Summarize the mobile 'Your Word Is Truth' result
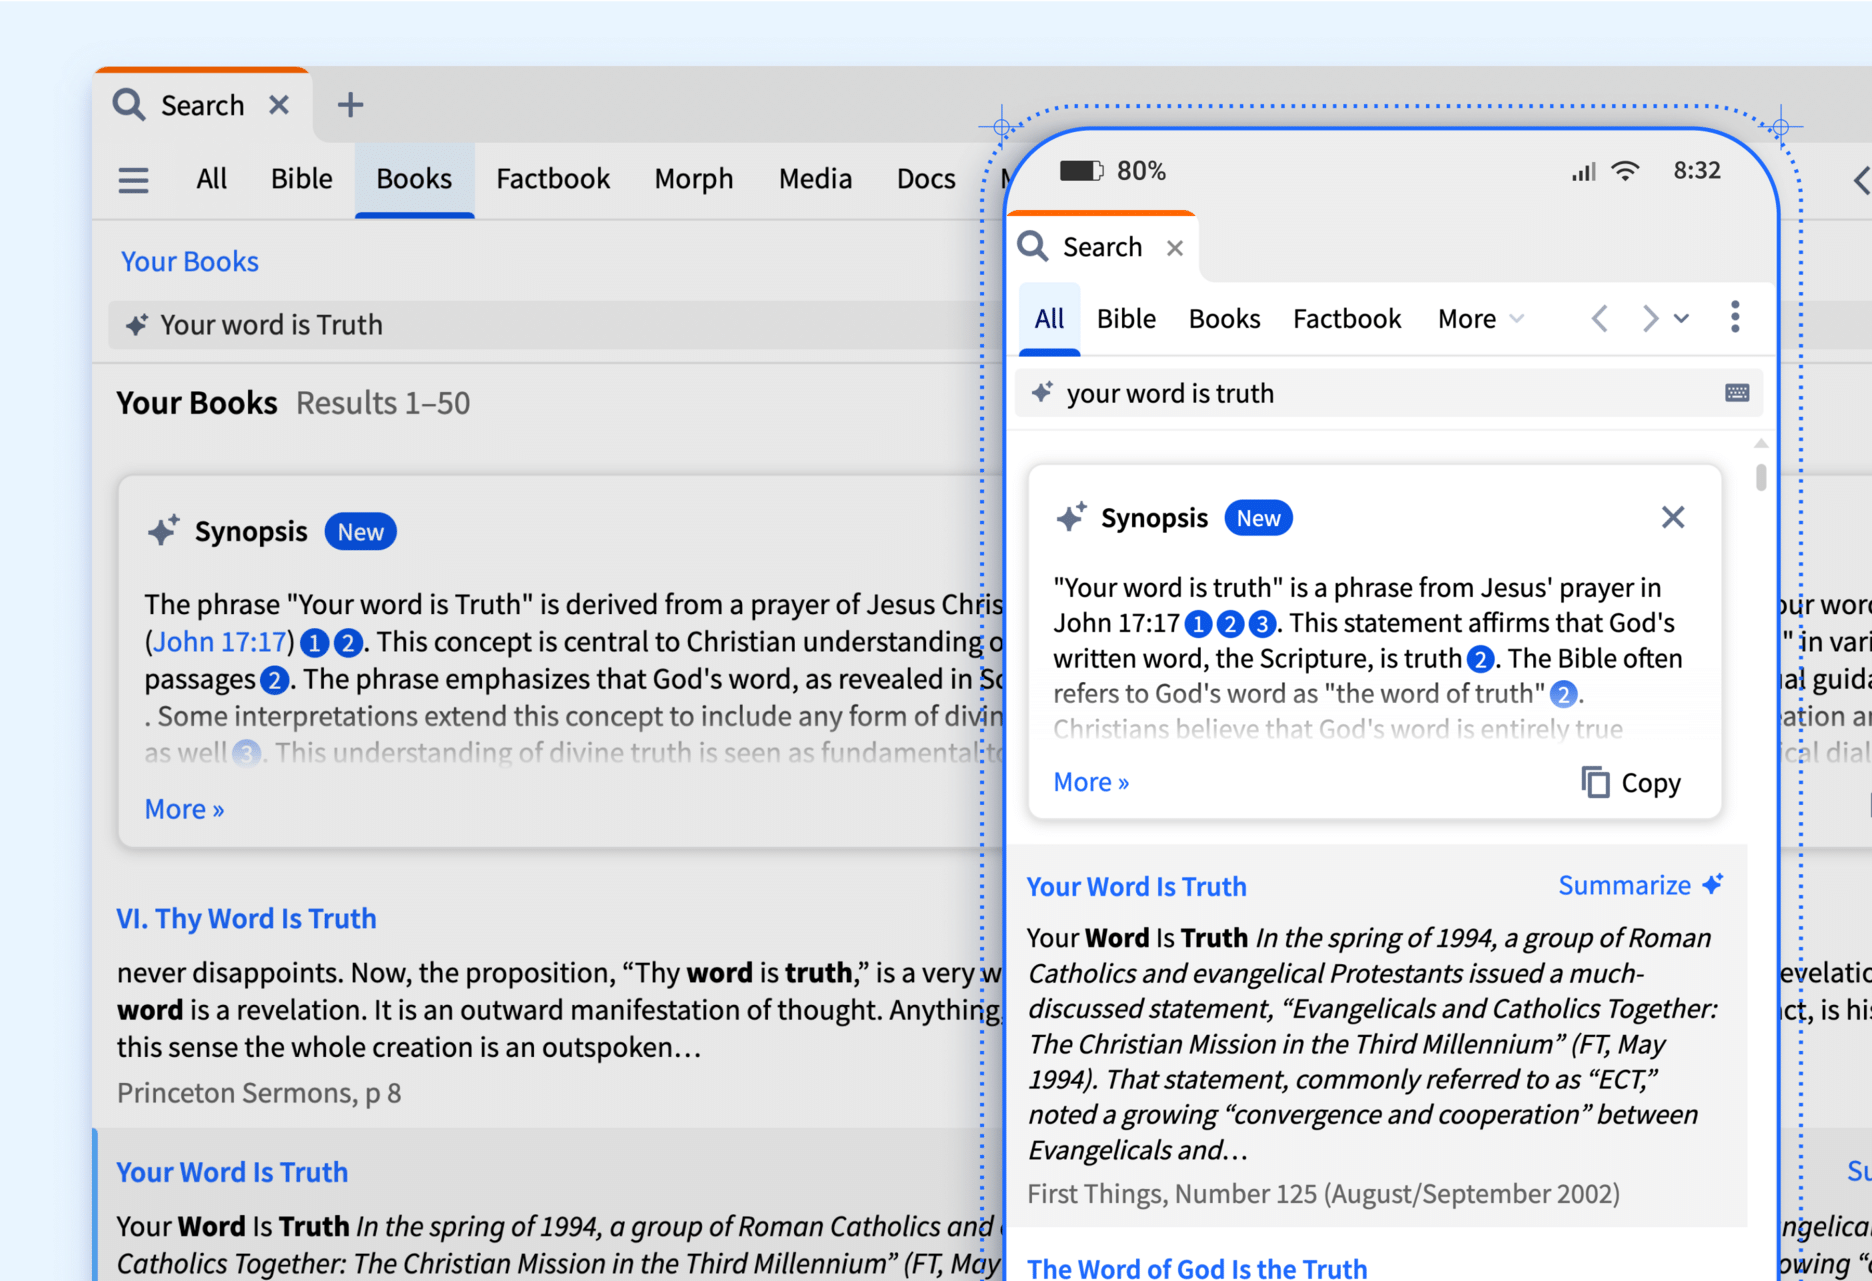The image size is (1872, 1281). click(1641, 885)
